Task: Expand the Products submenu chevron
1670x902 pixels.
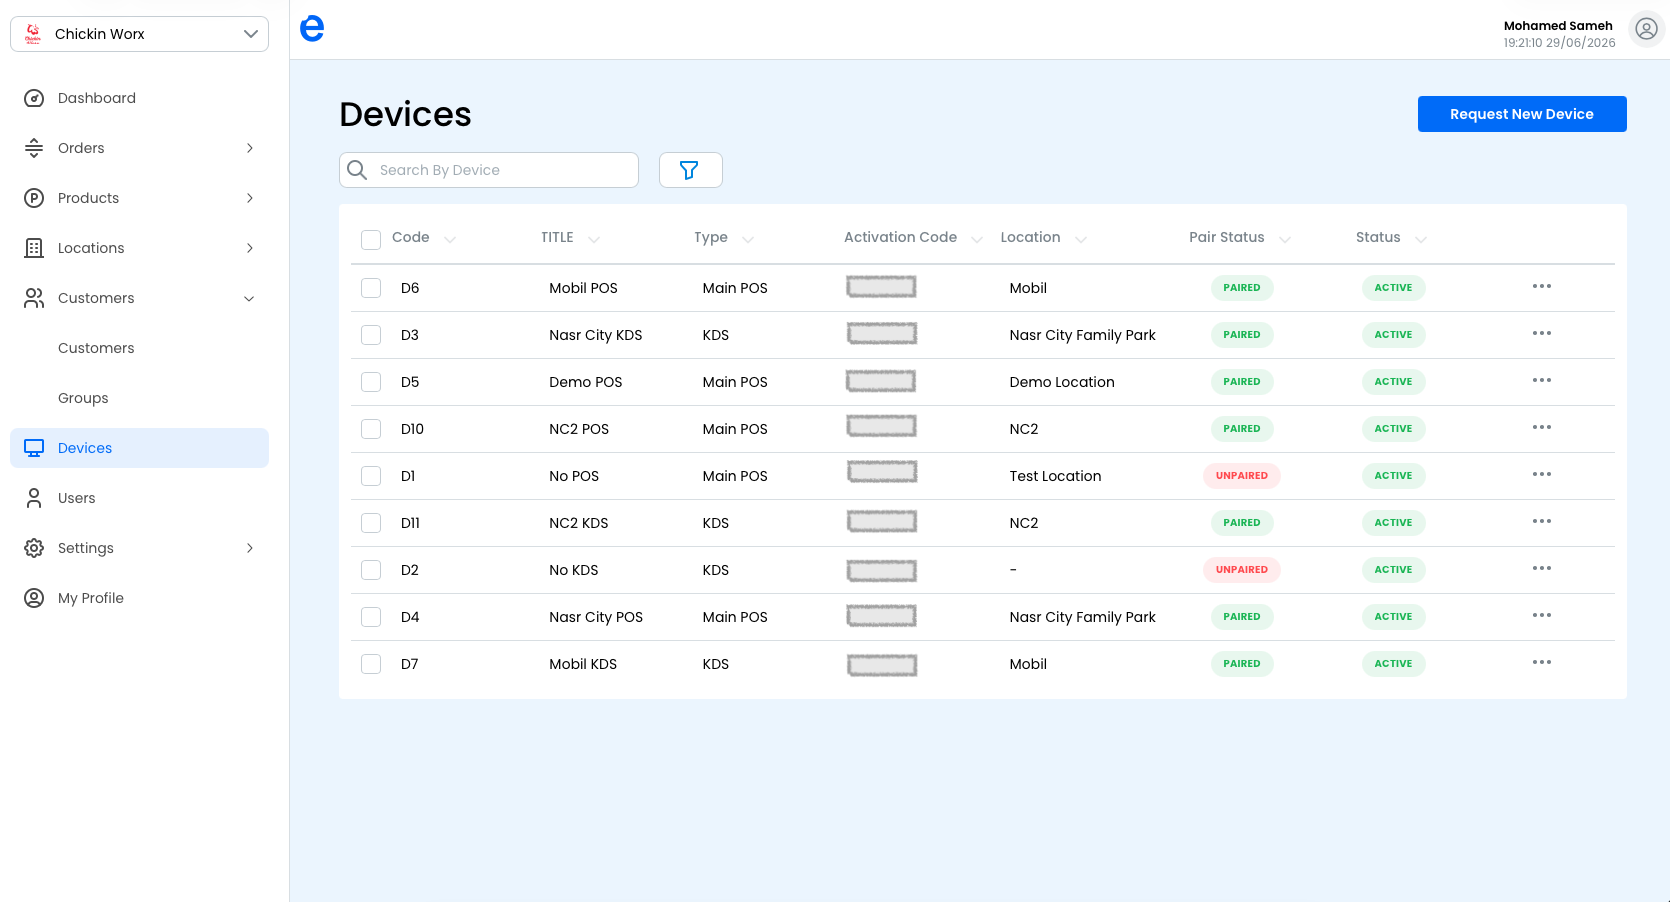Action: pyautogui.click(x=250, y=198)
